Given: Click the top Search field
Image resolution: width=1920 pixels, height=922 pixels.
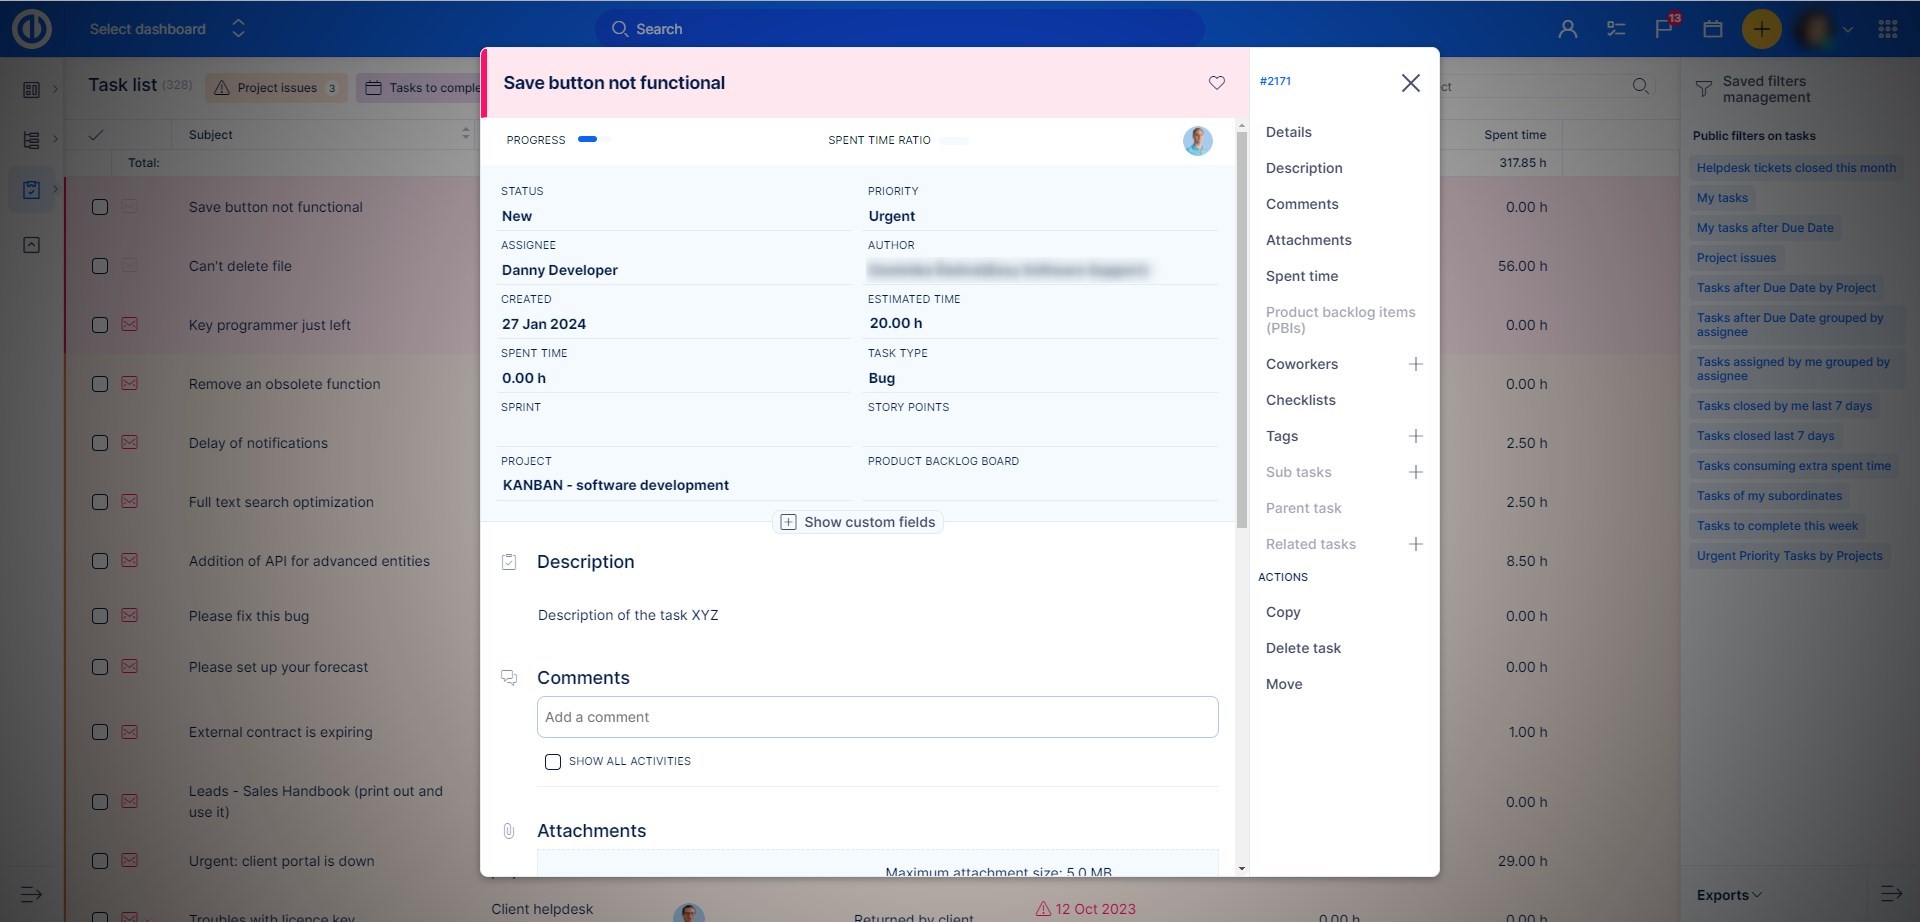Looking at the screenshot, I should point(900,29).
